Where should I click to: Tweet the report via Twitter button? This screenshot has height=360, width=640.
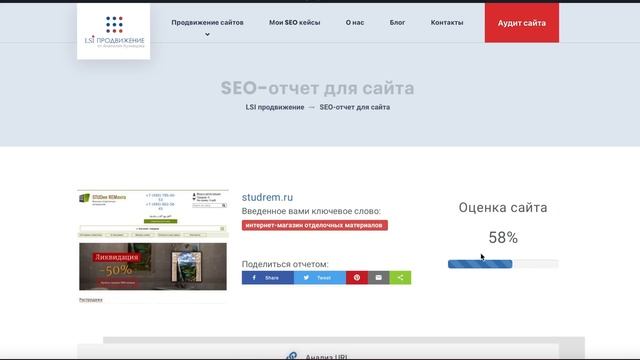coord(320,278)
